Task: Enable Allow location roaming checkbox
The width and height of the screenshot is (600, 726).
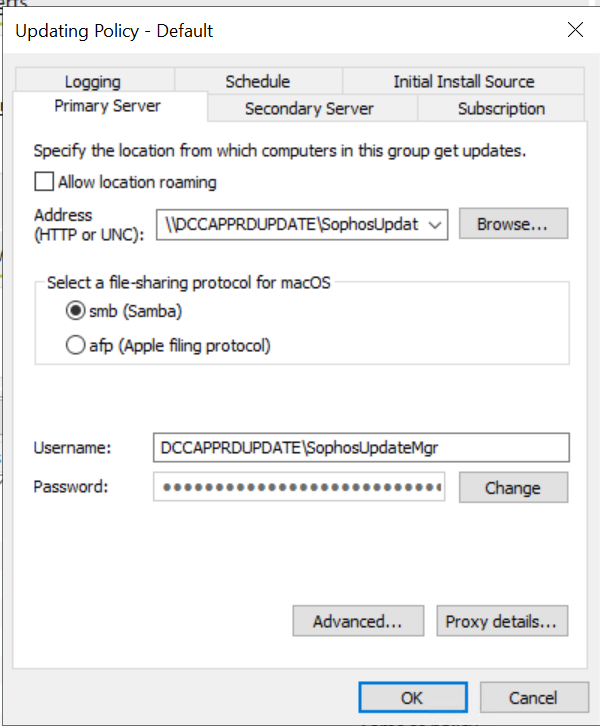Action: tap(44, 182)
